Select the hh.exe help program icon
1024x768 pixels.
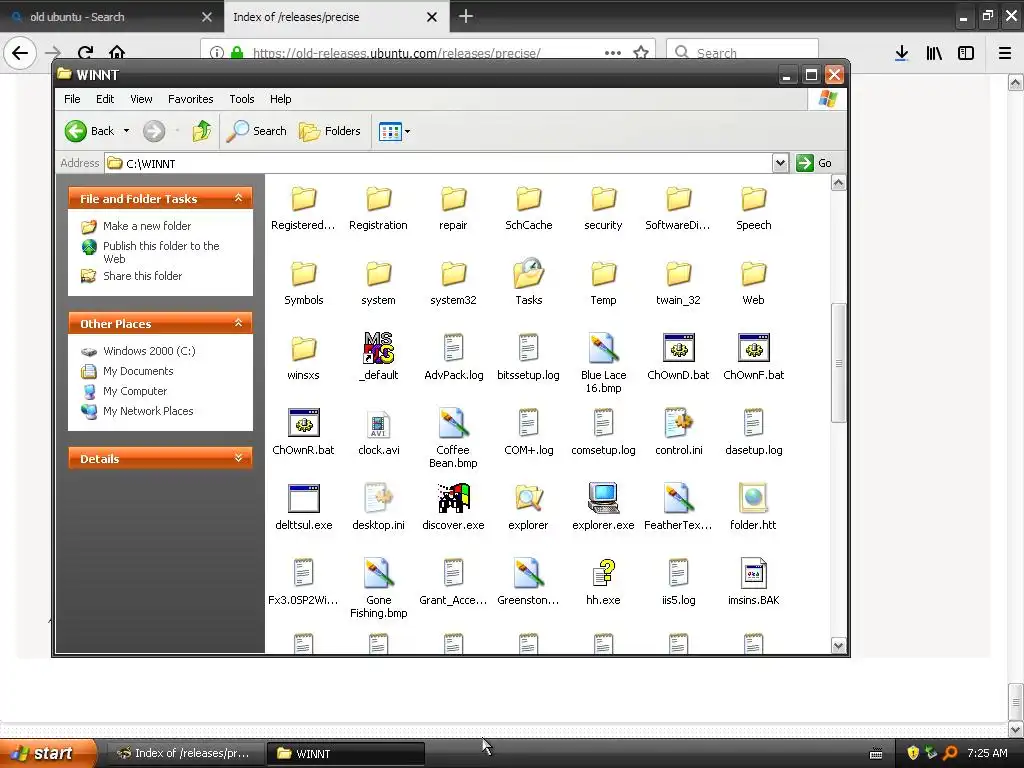click(603, 582)
